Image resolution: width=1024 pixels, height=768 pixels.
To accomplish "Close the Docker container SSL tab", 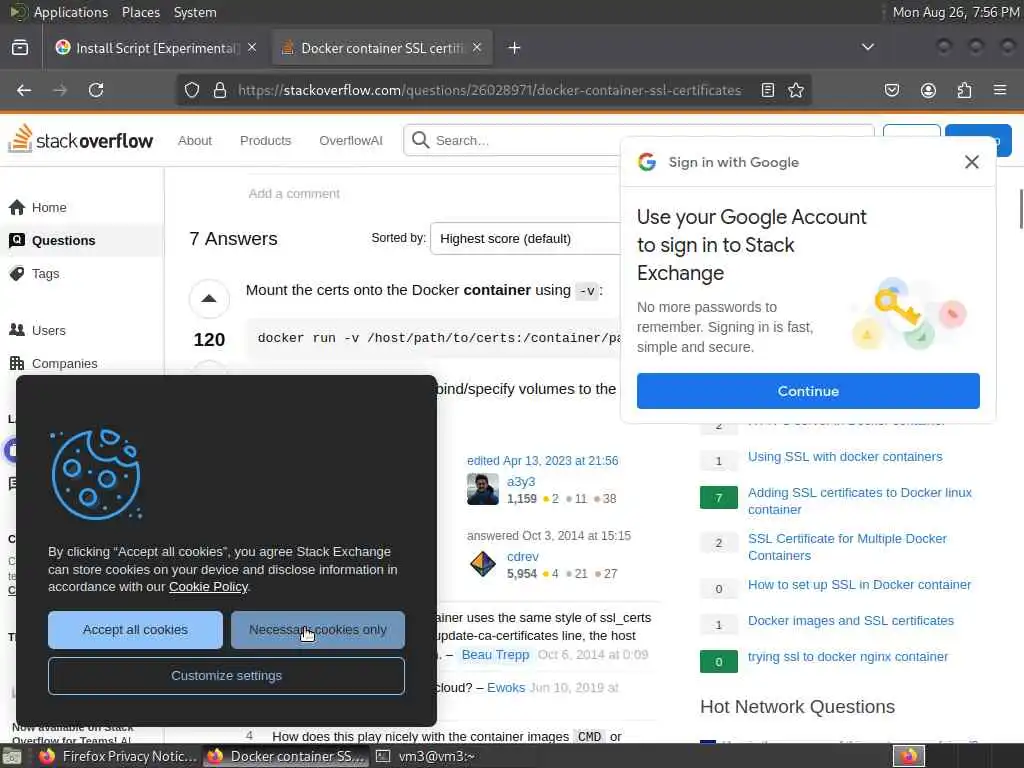I will pos(477,48).
